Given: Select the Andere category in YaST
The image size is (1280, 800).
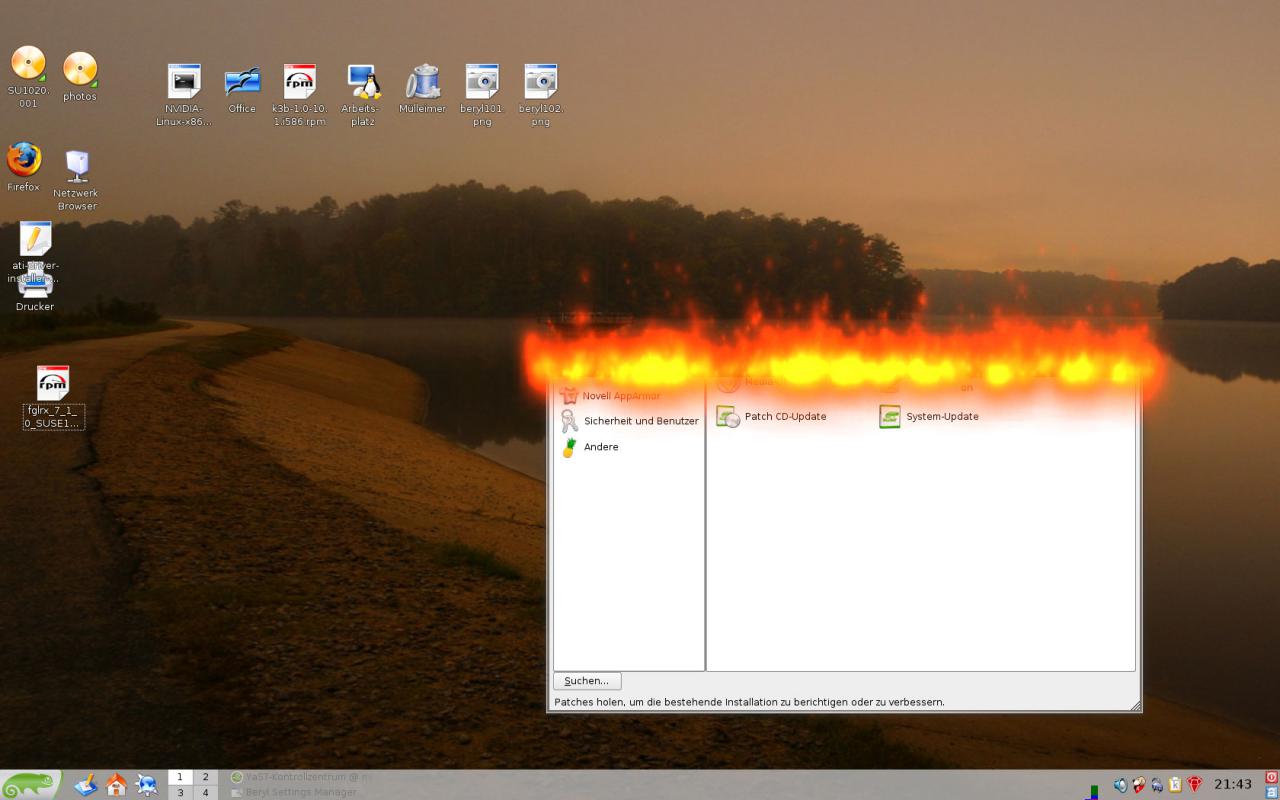Looking at the screenshot, I should tap(590, 447).
